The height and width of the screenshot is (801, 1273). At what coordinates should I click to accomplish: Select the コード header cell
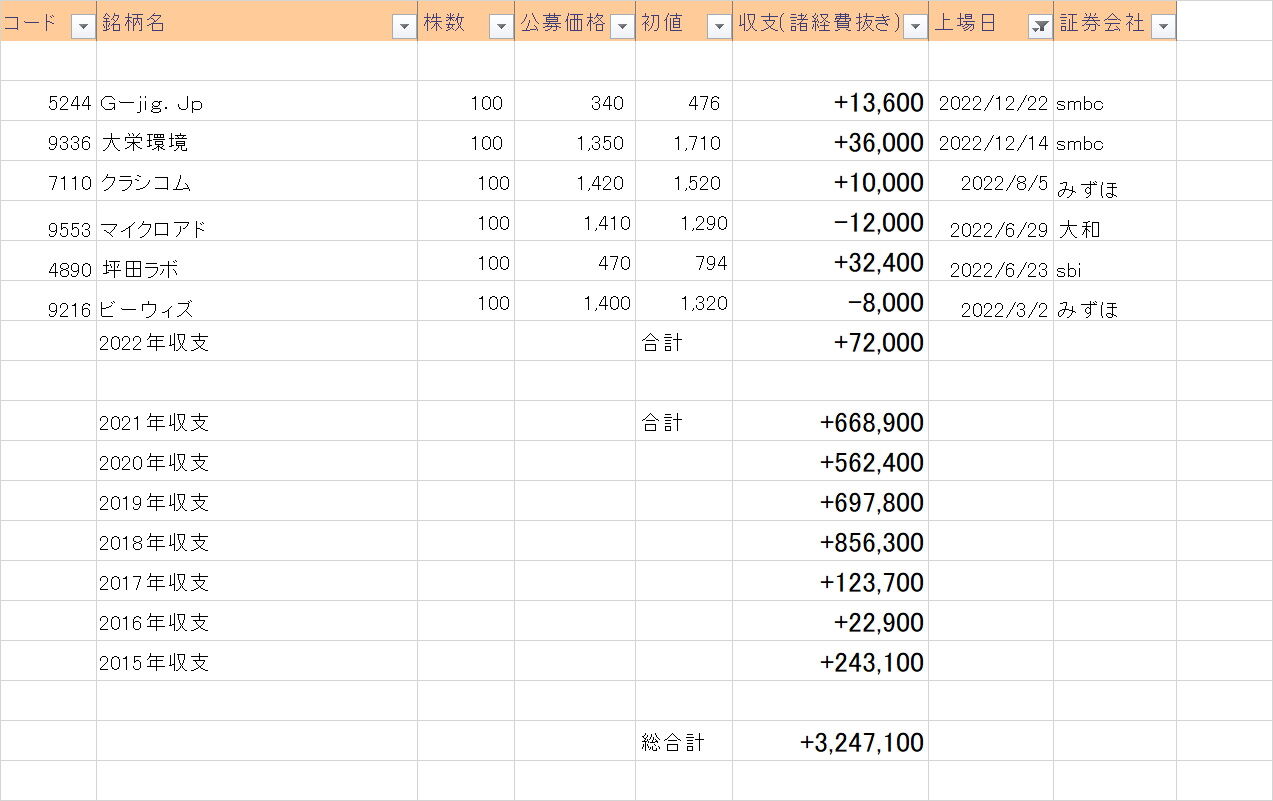tap(48, 20)
